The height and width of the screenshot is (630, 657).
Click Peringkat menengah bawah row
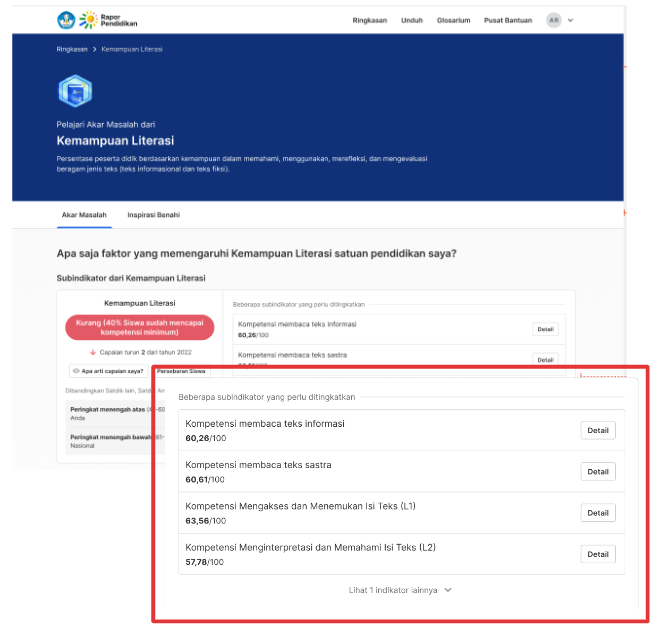click(x=115, y=441)
